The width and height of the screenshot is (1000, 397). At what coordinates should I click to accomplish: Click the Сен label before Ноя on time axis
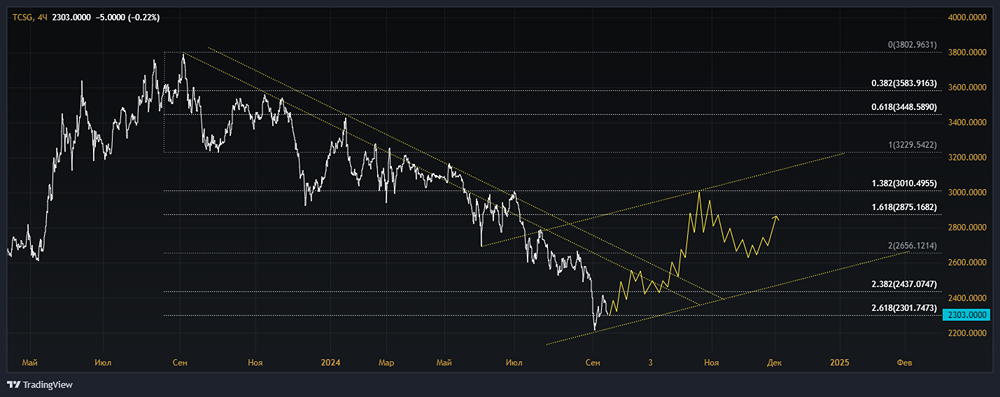tap(180, 363)
